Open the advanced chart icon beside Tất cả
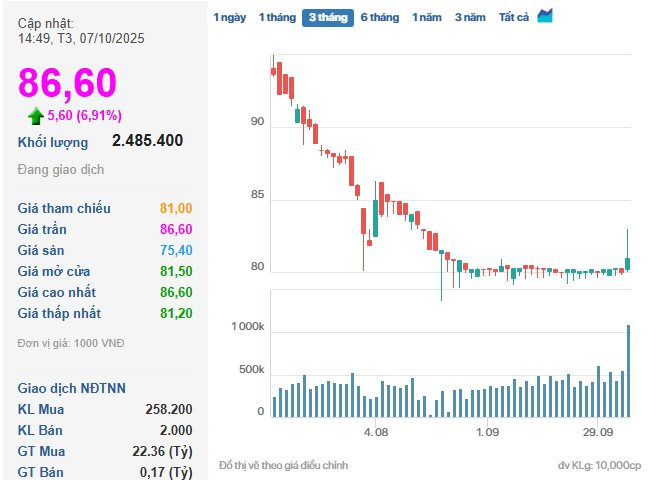The width and height of the screenshot is (656, 480). coord(545,16)
